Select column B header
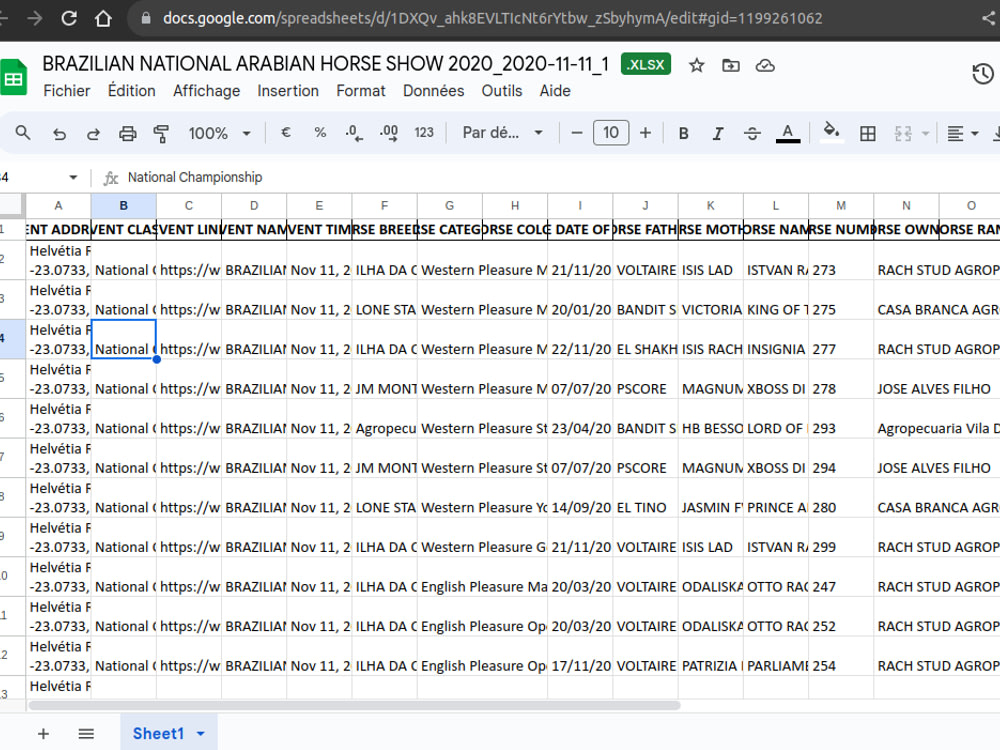This screenshot has width=1000, height=750. pyautogui.click(x=124, y=205)
